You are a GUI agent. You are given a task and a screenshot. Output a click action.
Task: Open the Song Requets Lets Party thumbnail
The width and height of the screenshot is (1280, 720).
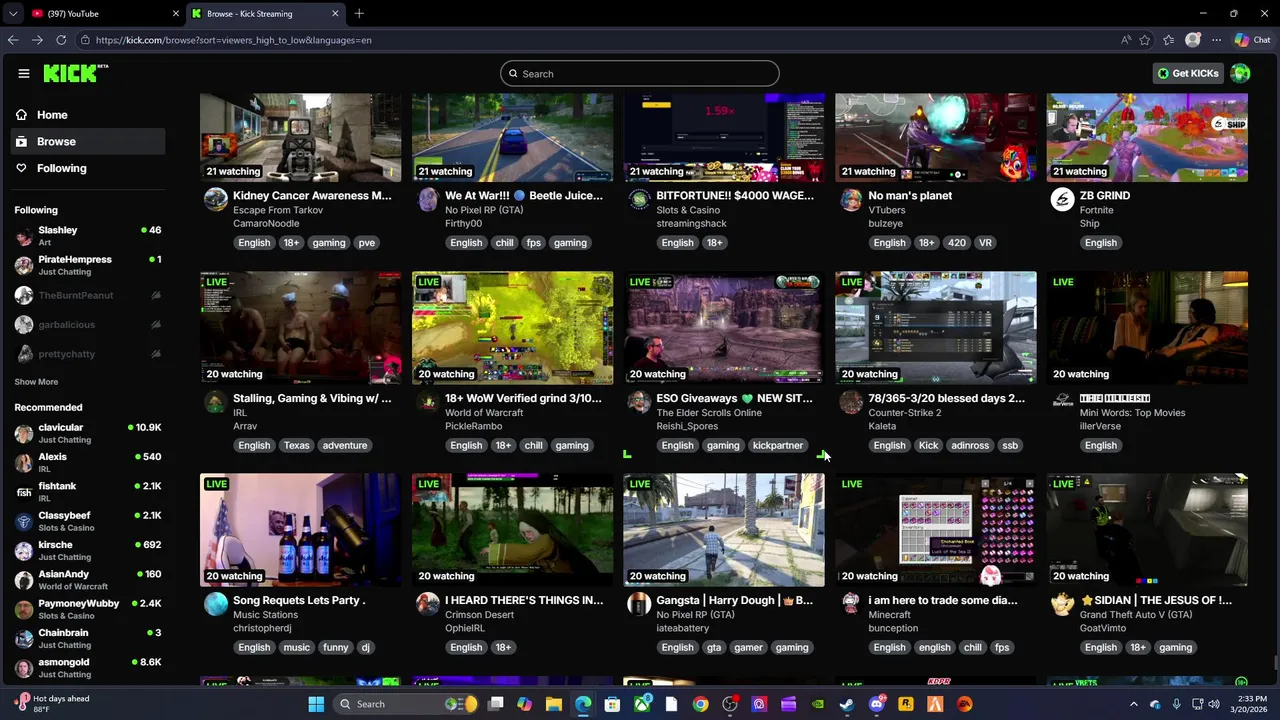(x=300, y=530)
